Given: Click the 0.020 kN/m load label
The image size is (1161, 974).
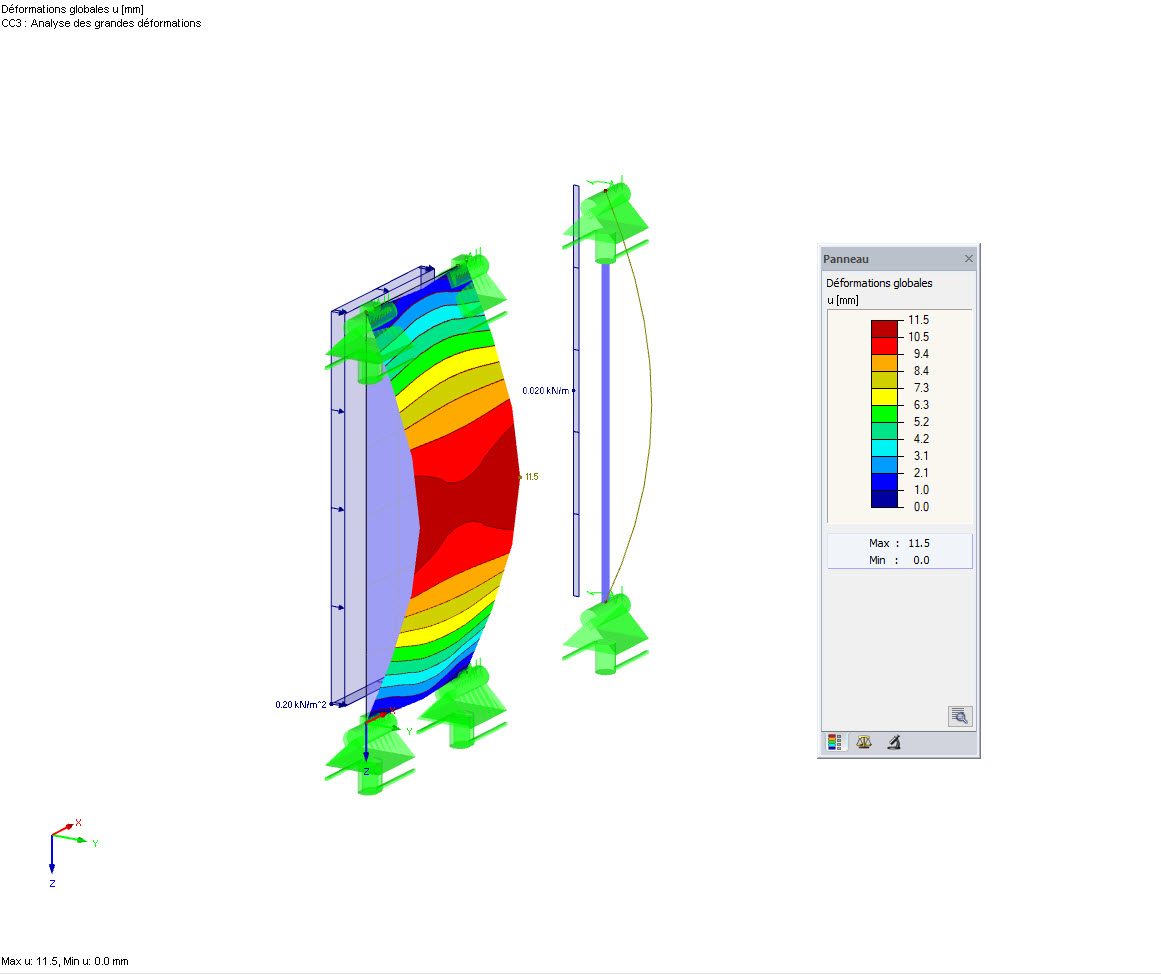Looking at the screenshot, I should pos(546,390).
